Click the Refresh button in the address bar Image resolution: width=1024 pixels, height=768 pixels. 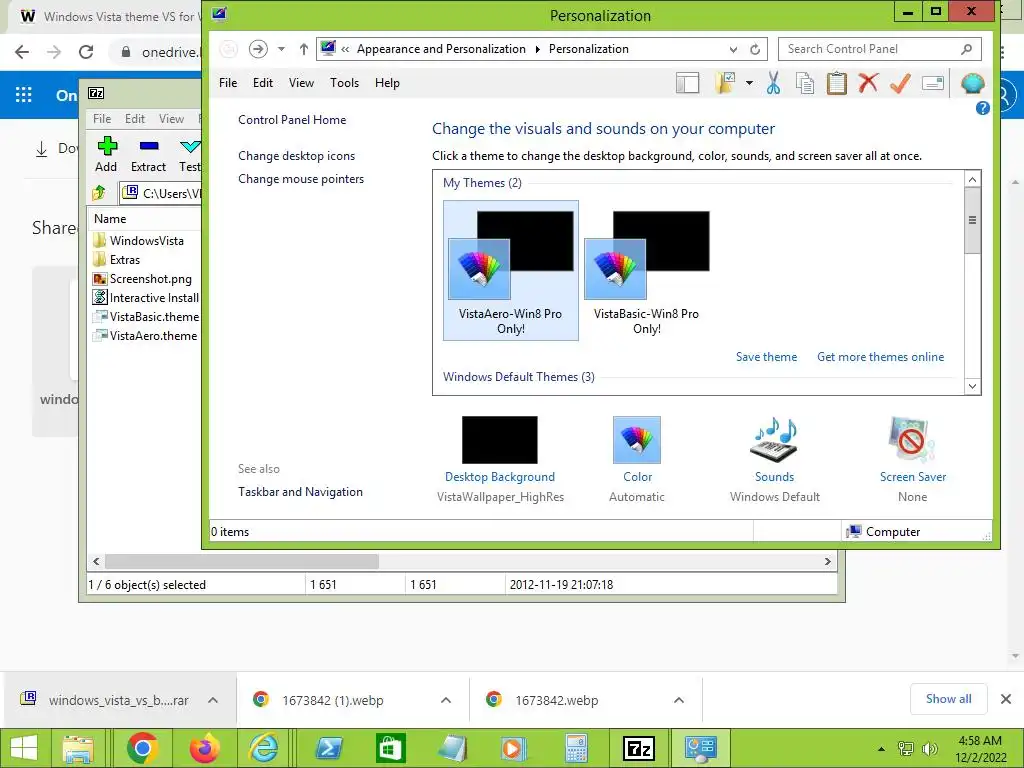[755, 49]
